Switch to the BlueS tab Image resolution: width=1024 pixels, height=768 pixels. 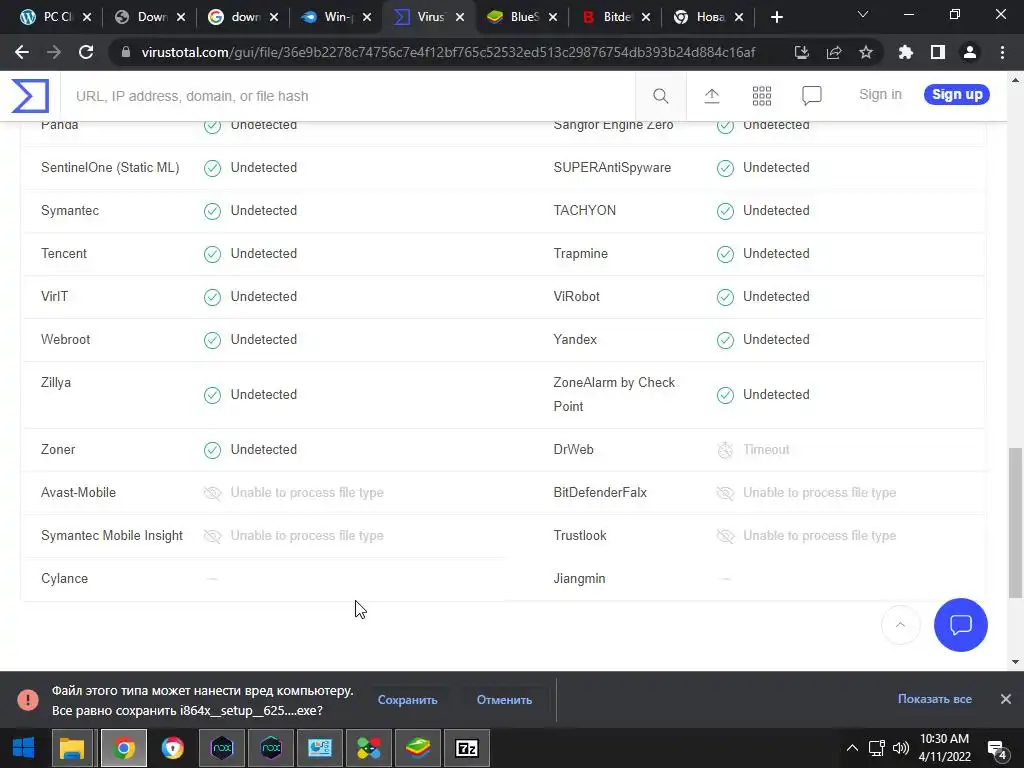click(521, 17)
